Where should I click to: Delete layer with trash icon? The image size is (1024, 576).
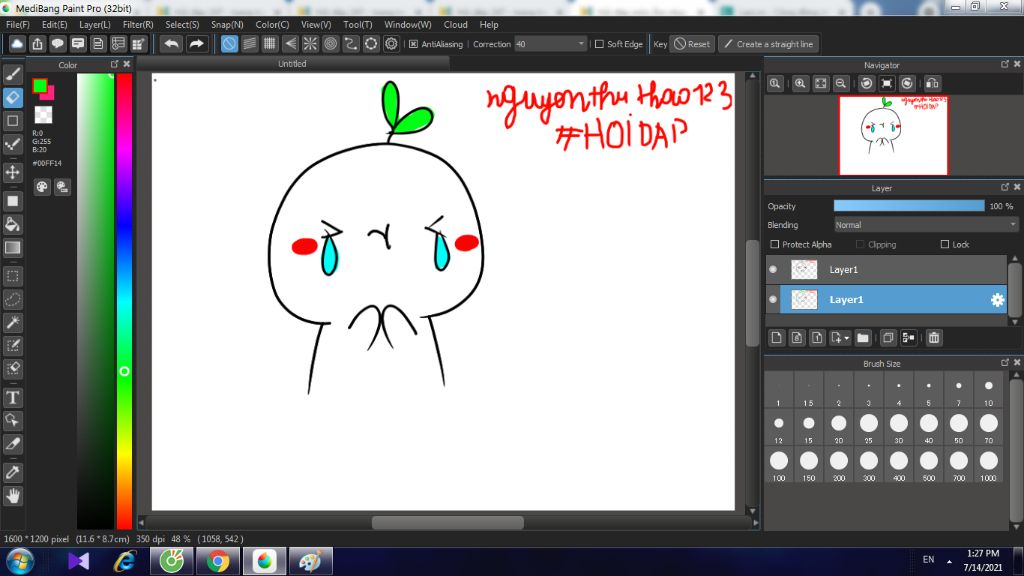click(934, 338)
